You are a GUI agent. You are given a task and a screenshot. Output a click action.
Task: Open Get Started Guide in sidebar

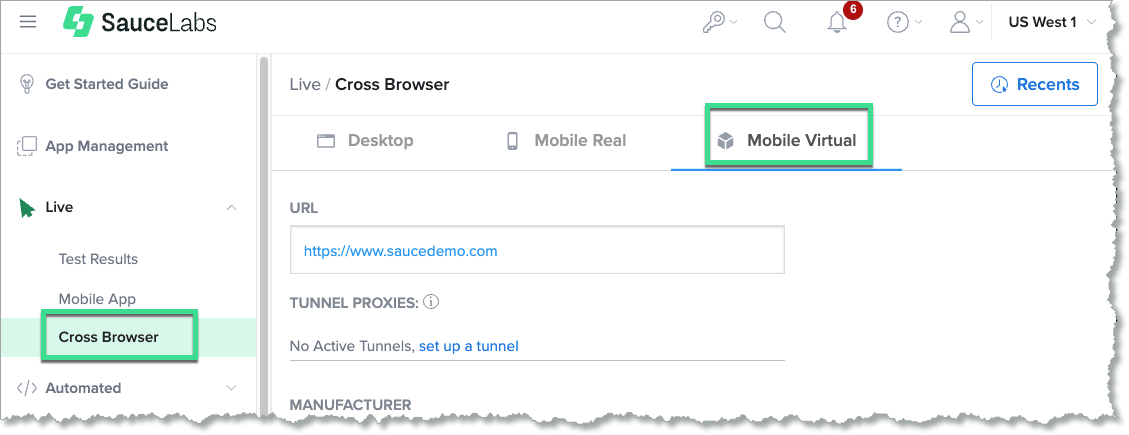click(x=106, y=84)
